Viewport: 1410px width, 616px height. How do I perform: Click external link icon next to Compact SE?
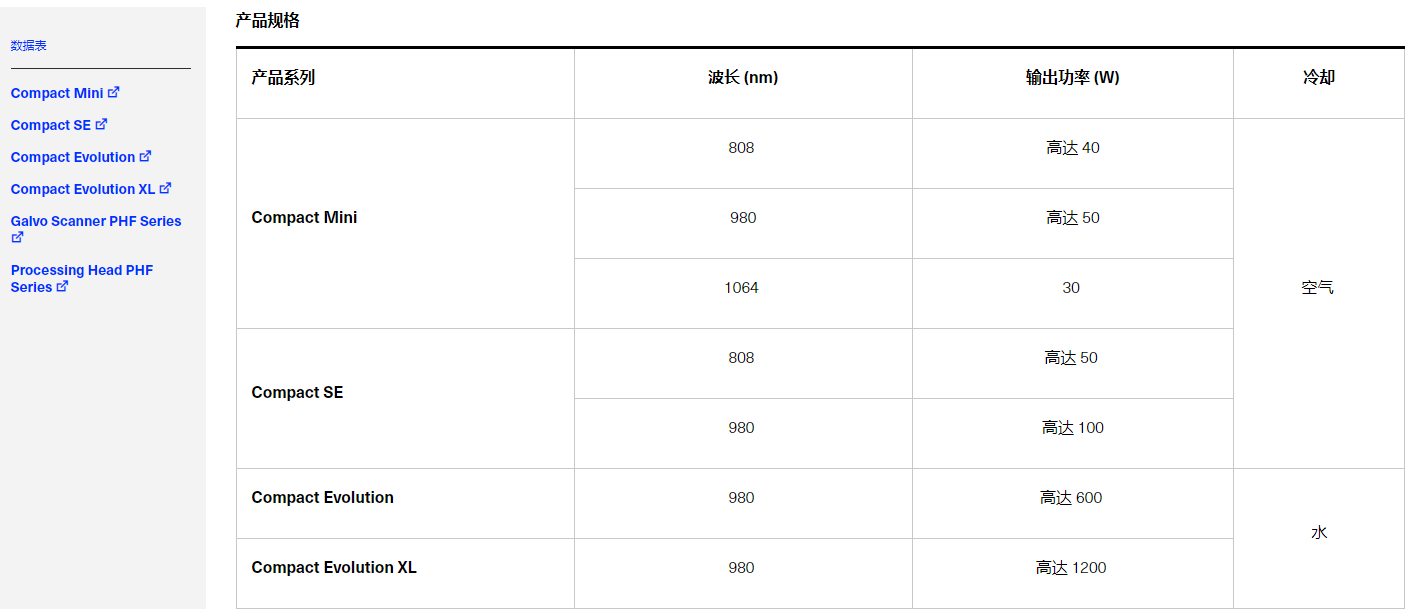point(101,124)
